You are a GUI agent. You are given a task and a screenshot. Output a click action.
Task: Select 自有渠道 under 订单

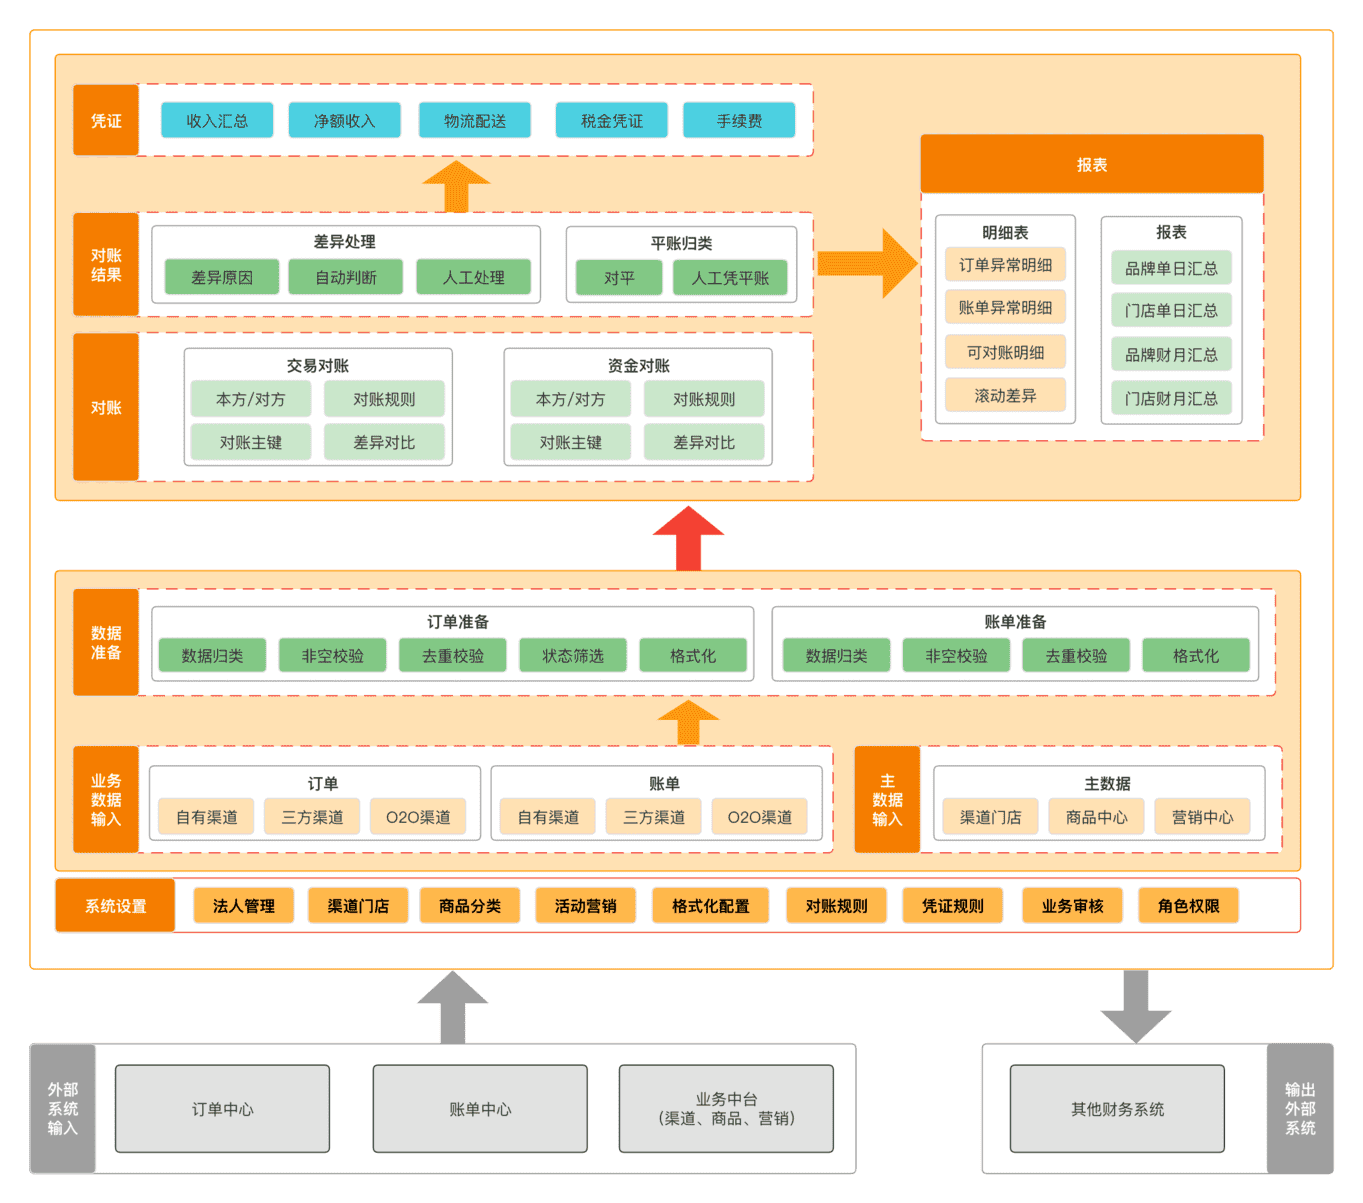click(x=207, y=817)
